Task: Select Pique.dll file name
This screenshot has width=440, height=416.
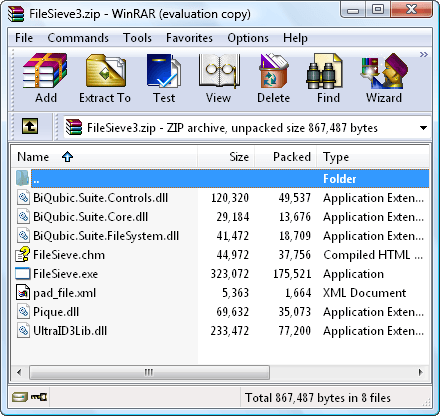Action: [56, 312]
